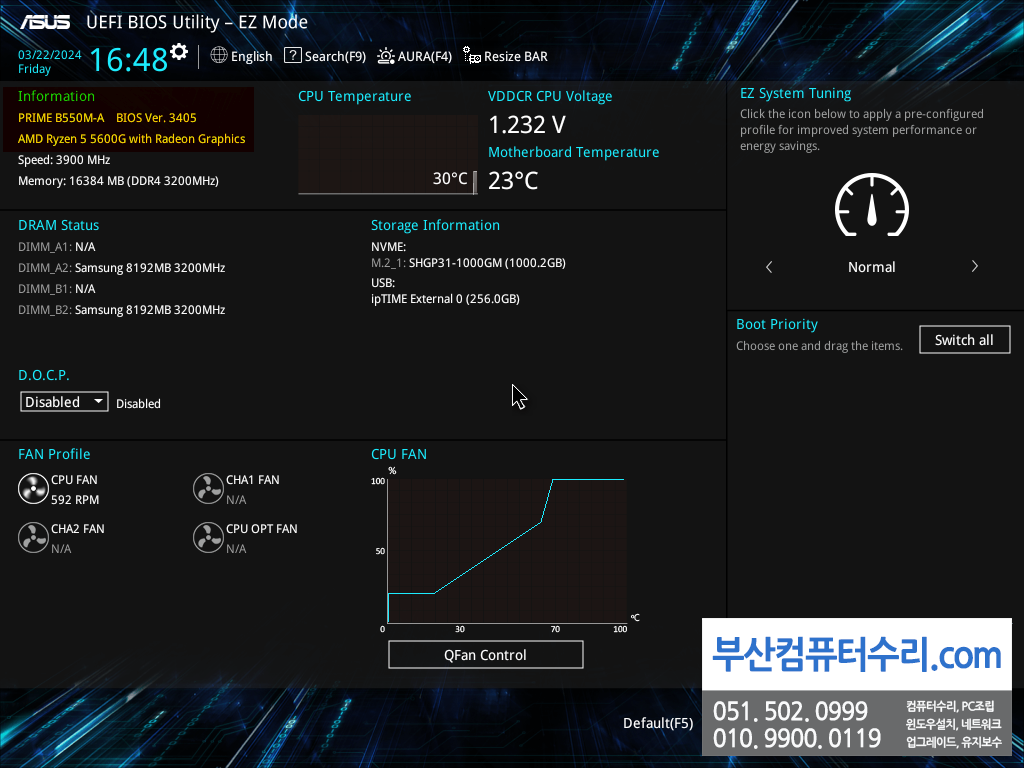Click DIMM_A2 Samsung 8192MB entry

pyautogui.click(x=121, y=268)
